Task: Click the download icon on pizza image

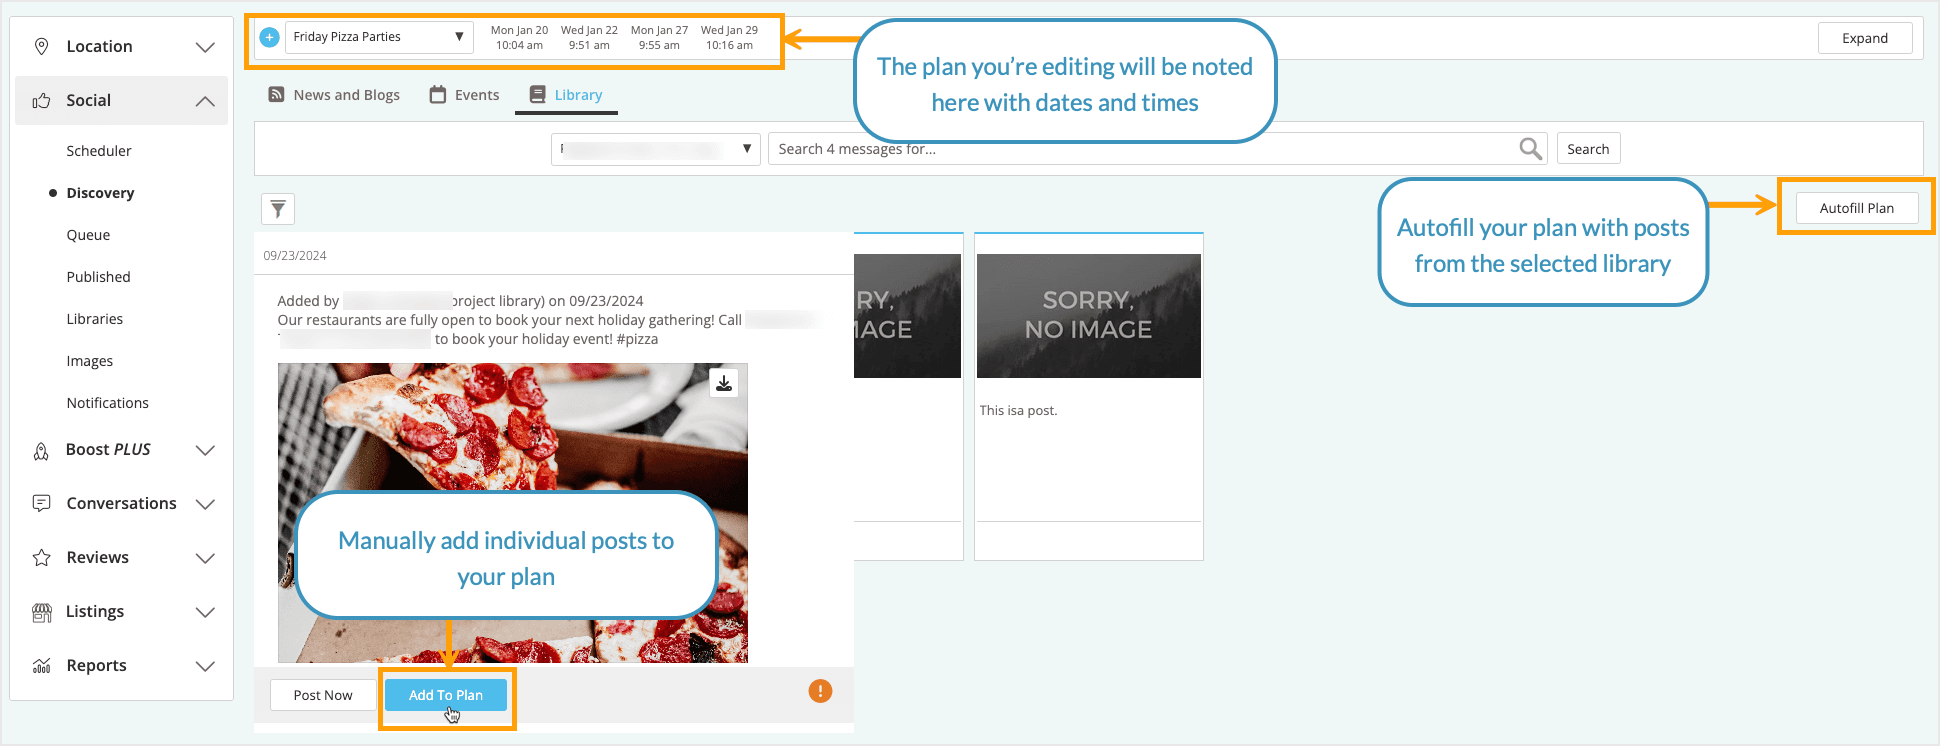Action: (724, 383)
